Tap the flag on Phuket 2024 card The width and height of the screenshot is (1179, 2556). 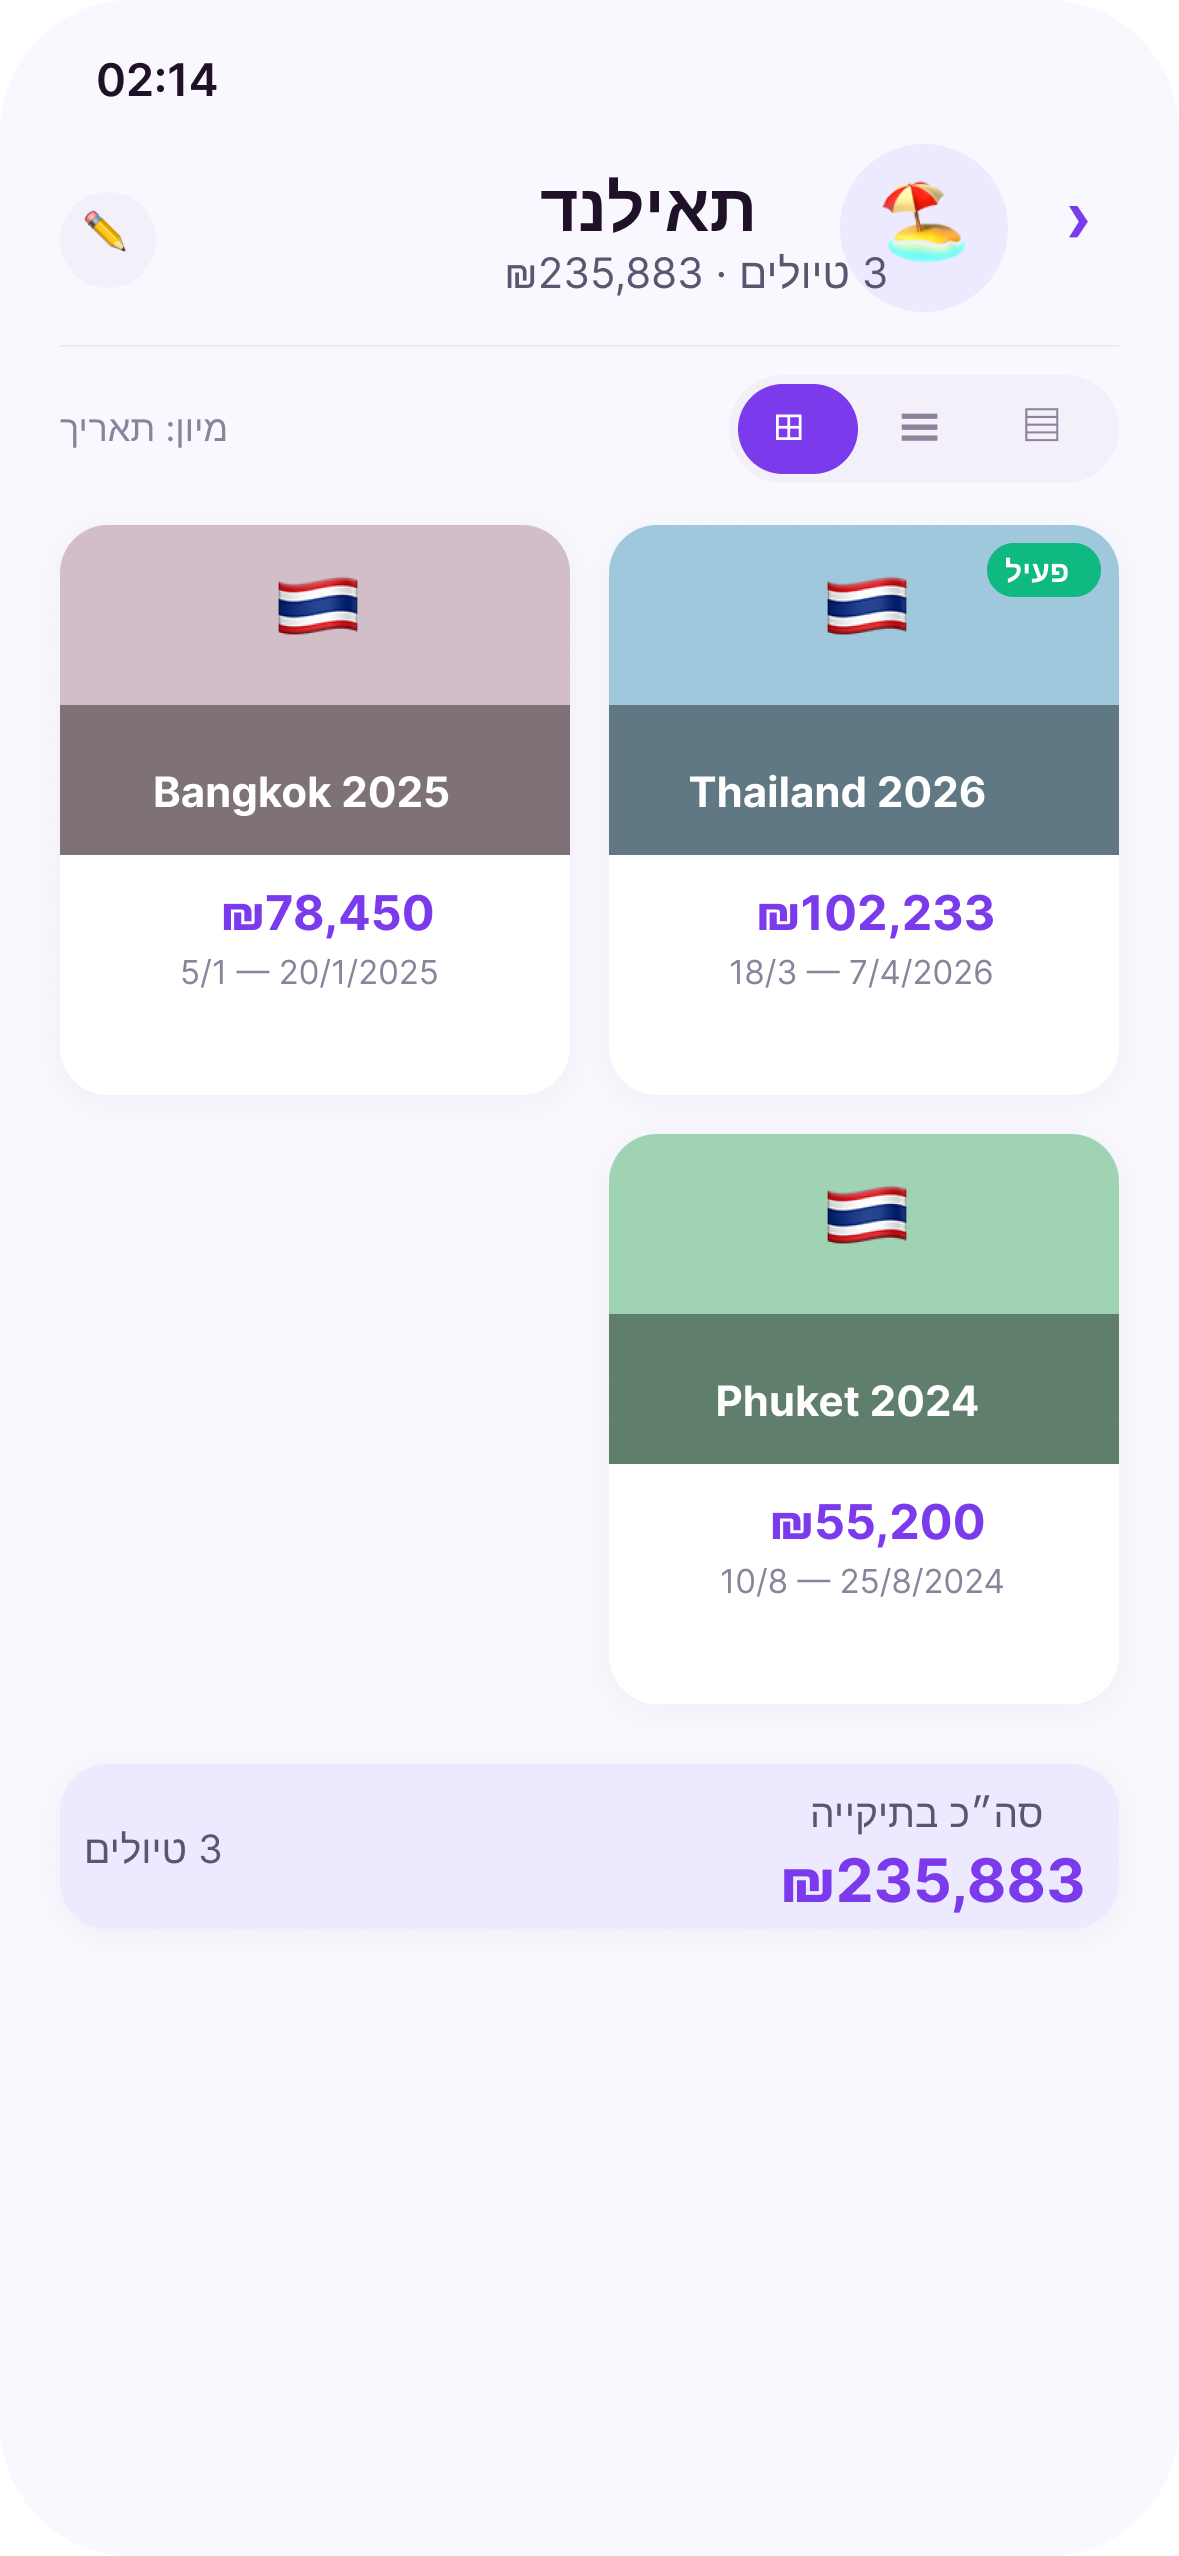pos(866,1215)
